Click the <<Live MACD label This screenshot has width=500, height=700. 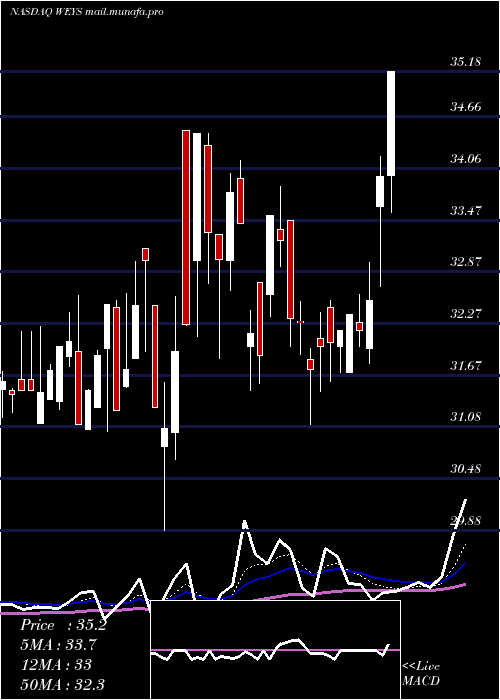421,674
